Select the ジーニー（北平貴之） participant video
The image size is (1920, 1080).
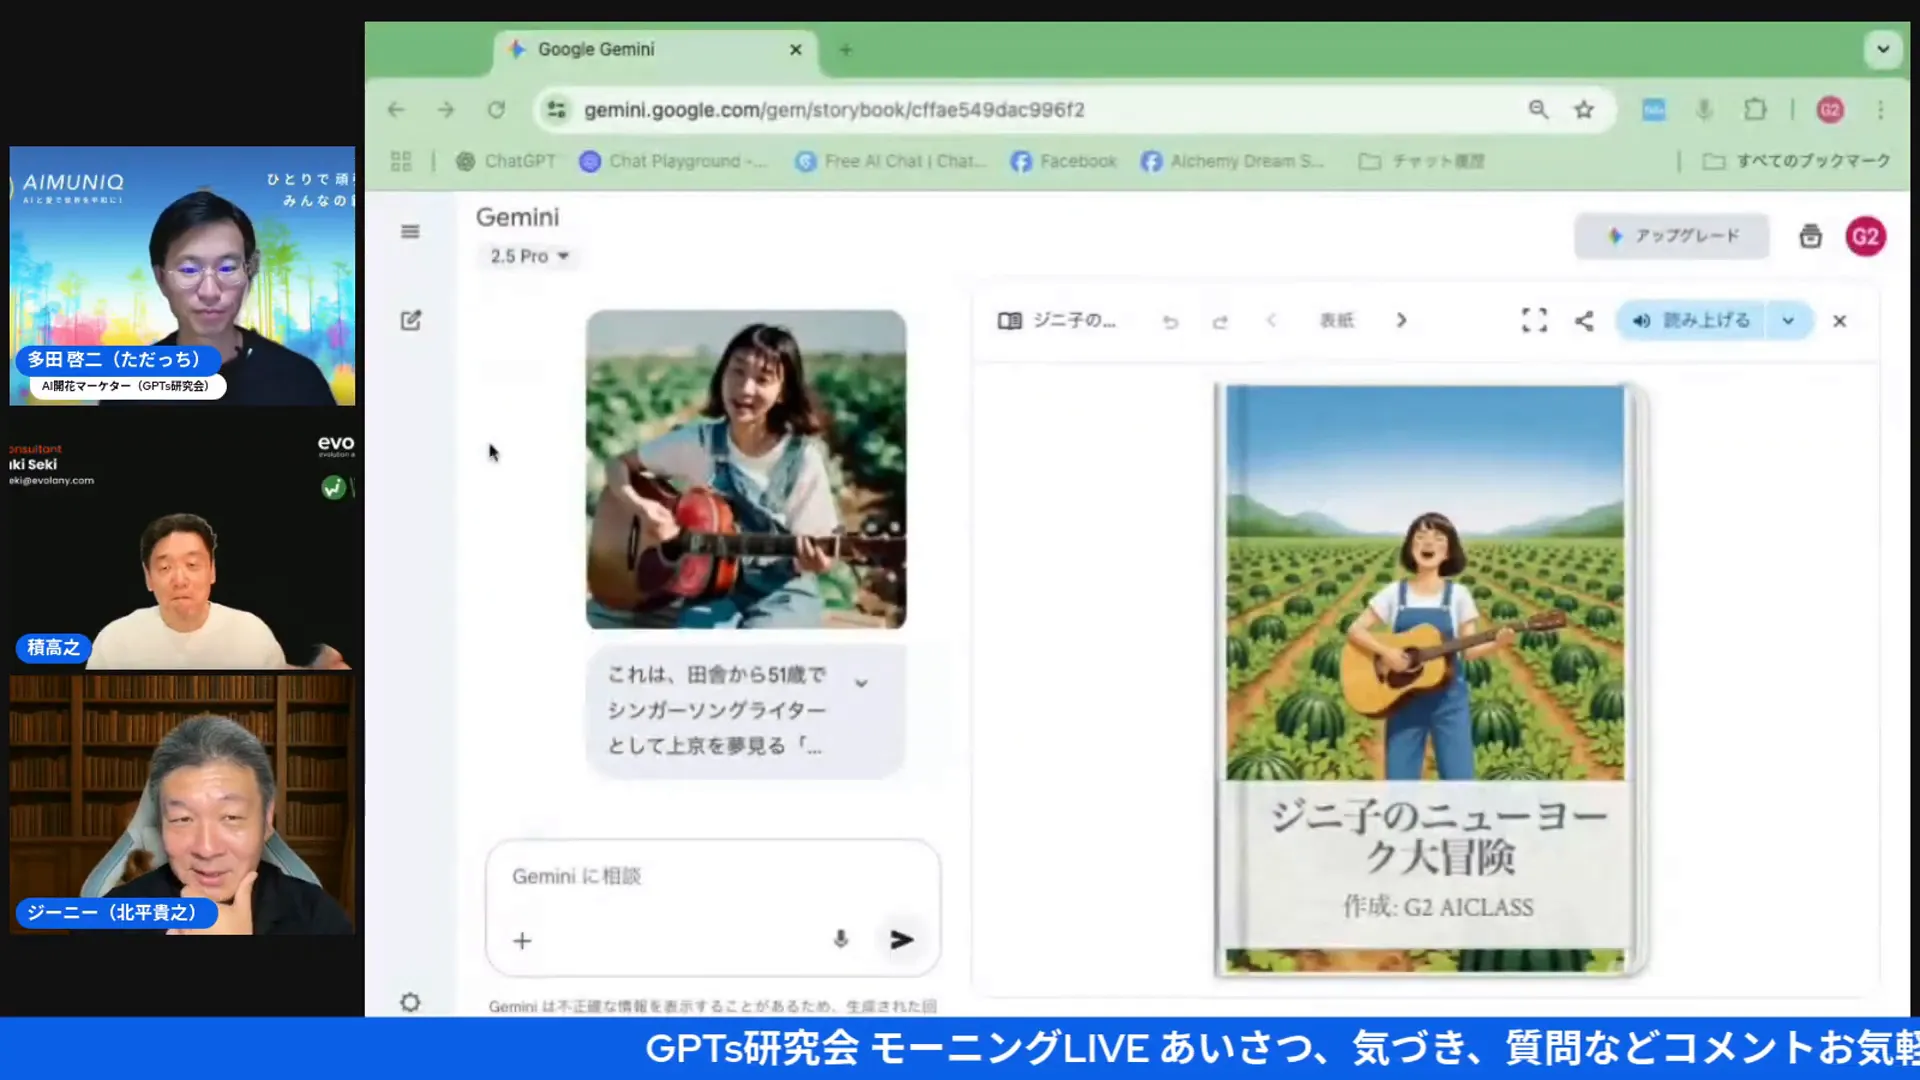click(182, 805)
